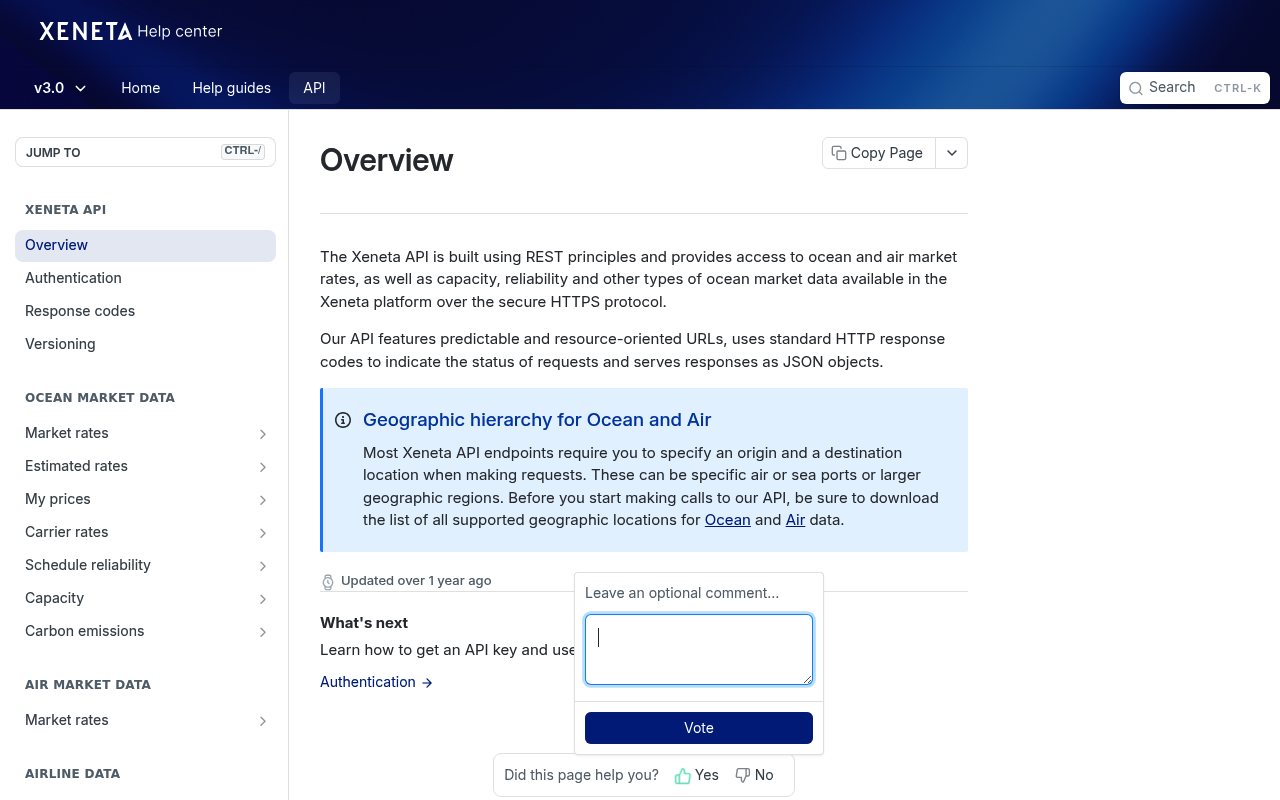Click the OCEAN MARKET DATA section header
The width and height of the screenshot is (1280, 800).
point(100,398)
